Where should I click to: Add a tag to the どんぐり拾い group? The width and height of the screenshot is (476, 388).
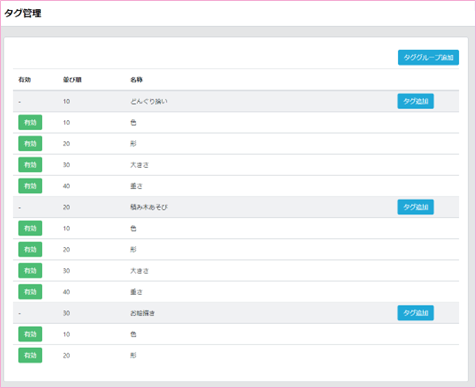416,101
